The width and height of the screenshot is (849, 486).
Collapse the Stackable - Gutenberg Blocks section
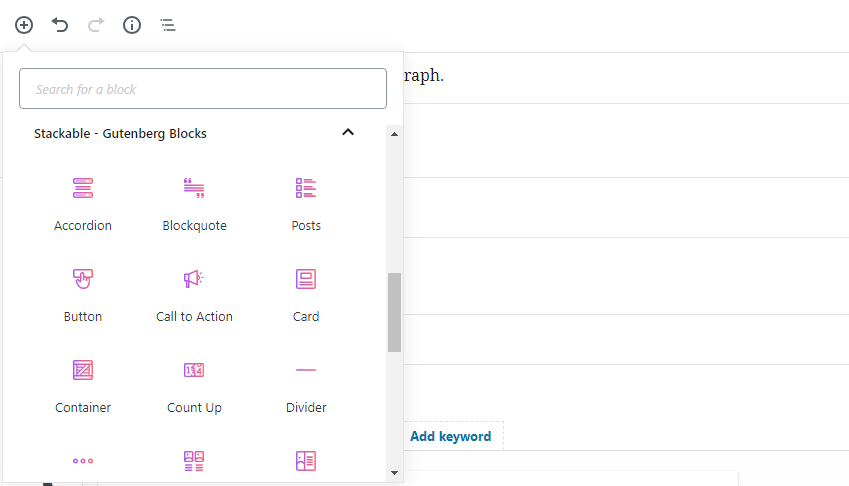coord(348,133)
